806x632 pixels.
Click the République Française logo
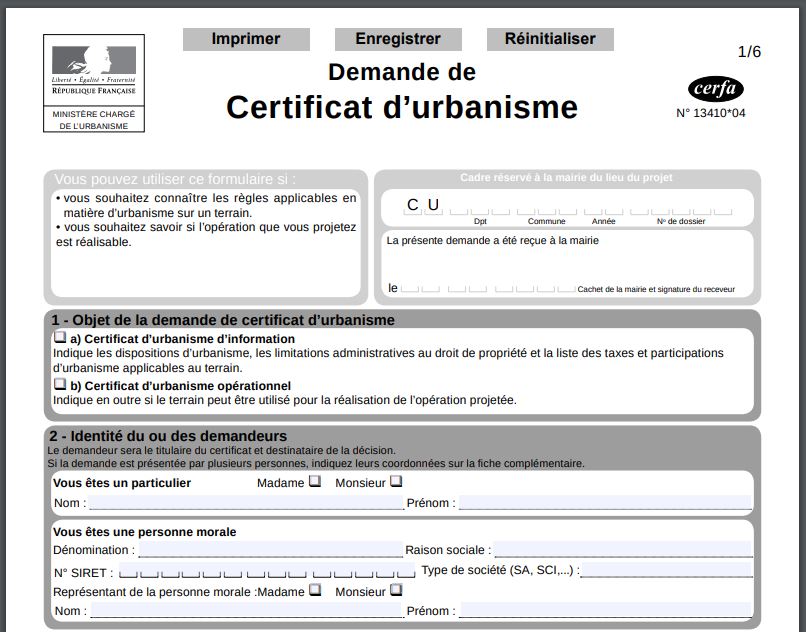tap(94, 72)
